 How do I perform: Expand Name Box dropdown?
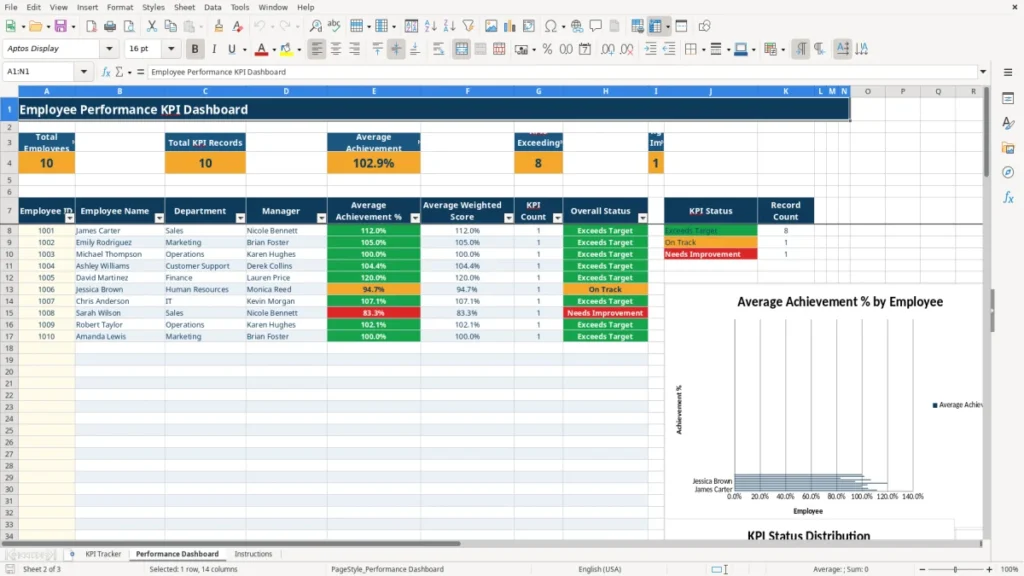[84, 72]
